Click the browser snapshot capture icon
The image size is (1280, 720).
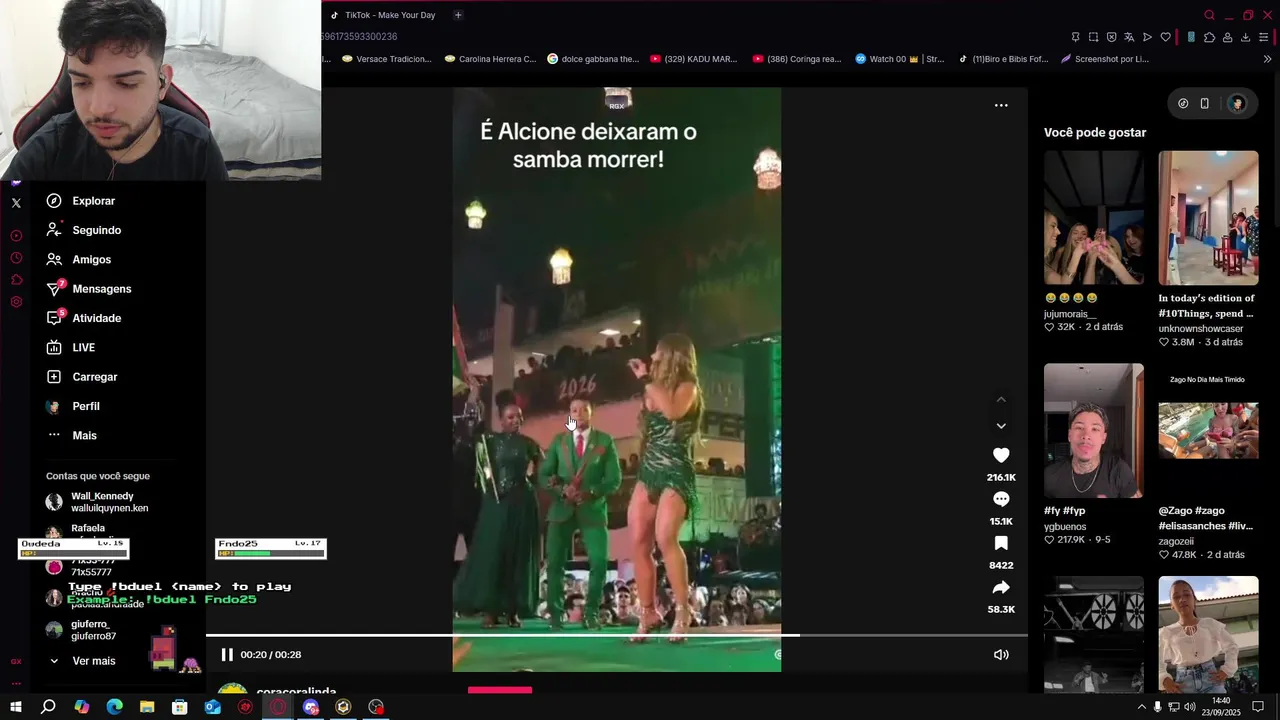[1093, 37]
